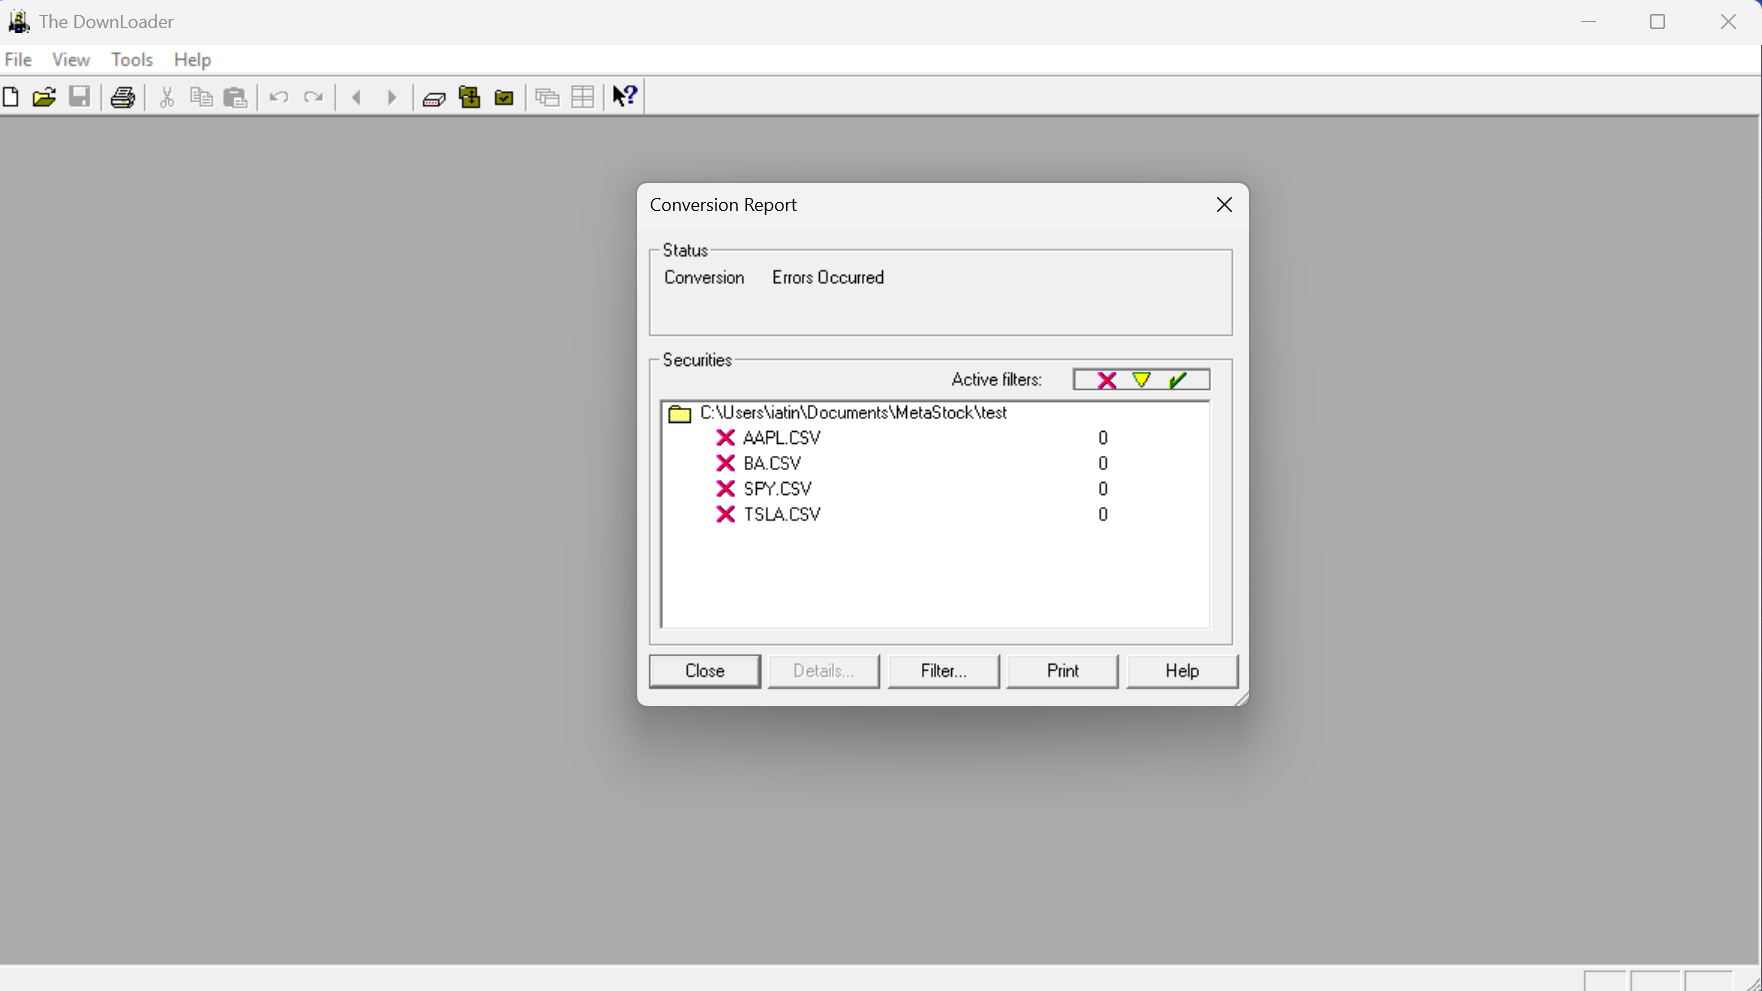Screen dimensions: 1762x991
Task: Click the Print button in the dialog
Action: coord(1062,671)
